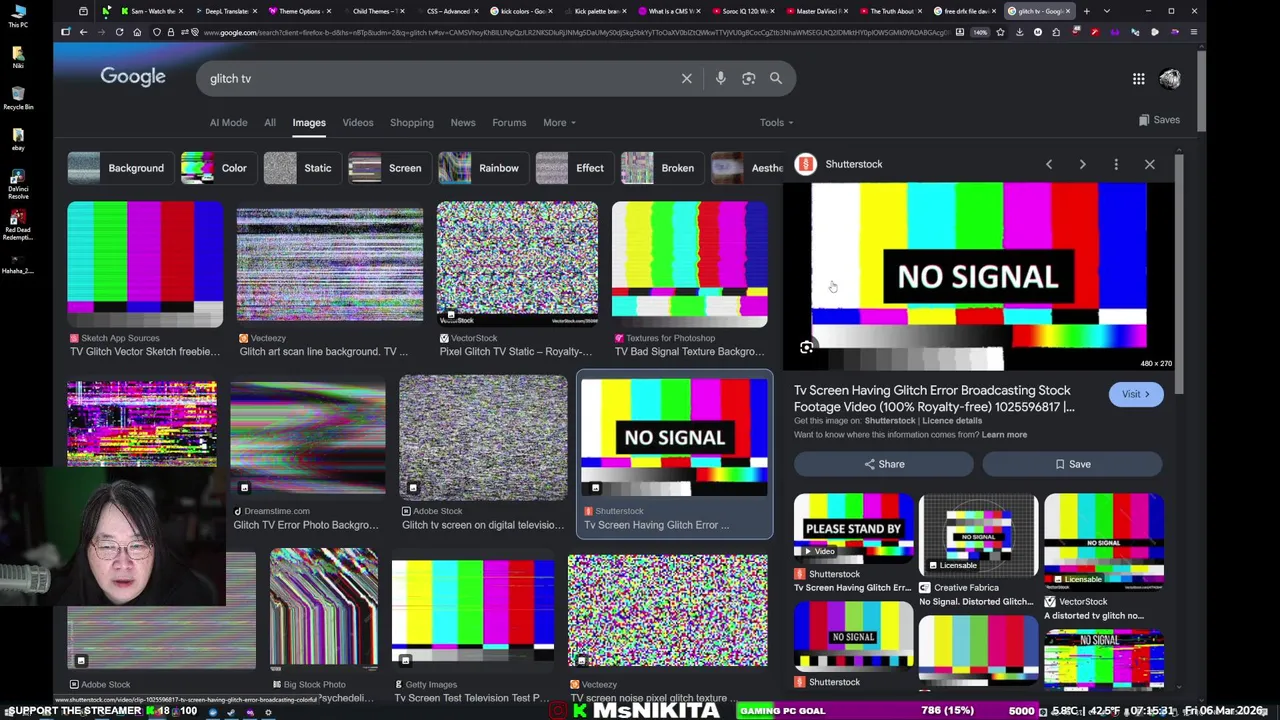Switch to the Shopping results tab
Viewport: 1280px width, 720px height.
click(x=412, y=123)
